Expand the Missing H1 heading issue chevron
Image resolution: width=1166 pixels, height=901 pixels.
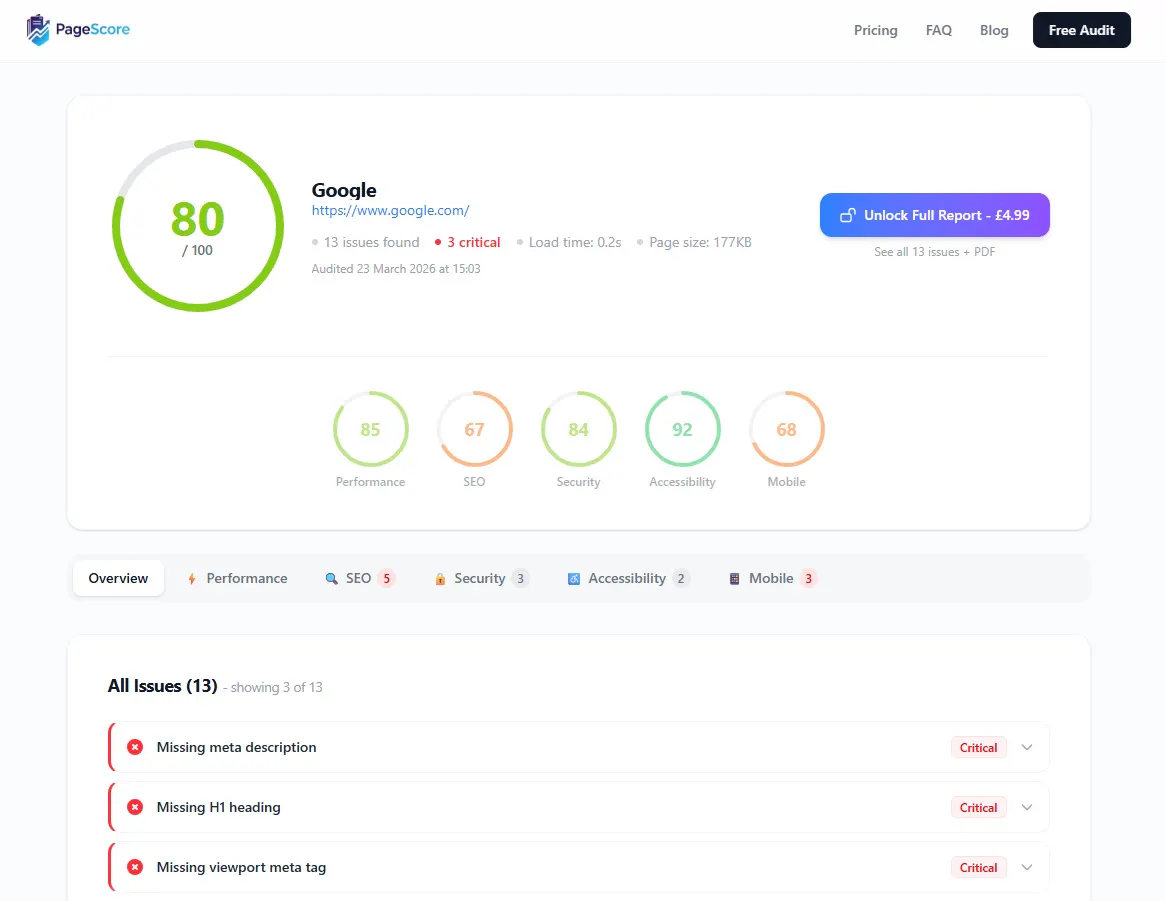click(x=1027, y=807)
